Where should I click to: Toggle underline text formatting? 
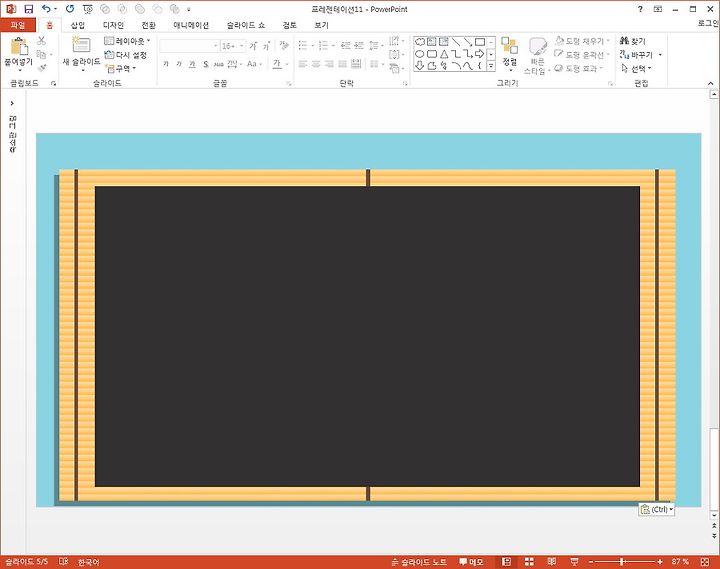(192, 64)
